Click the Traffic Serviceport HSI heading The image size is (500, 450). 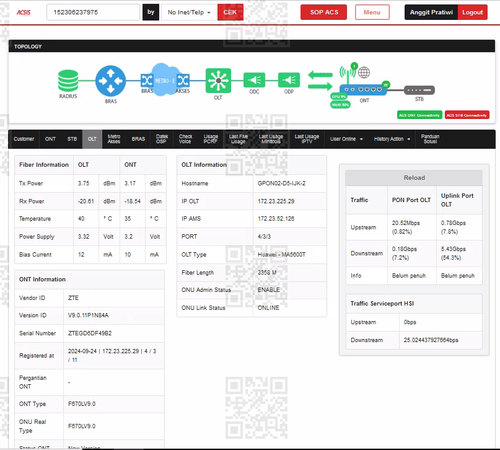click(x=382, y=303)
